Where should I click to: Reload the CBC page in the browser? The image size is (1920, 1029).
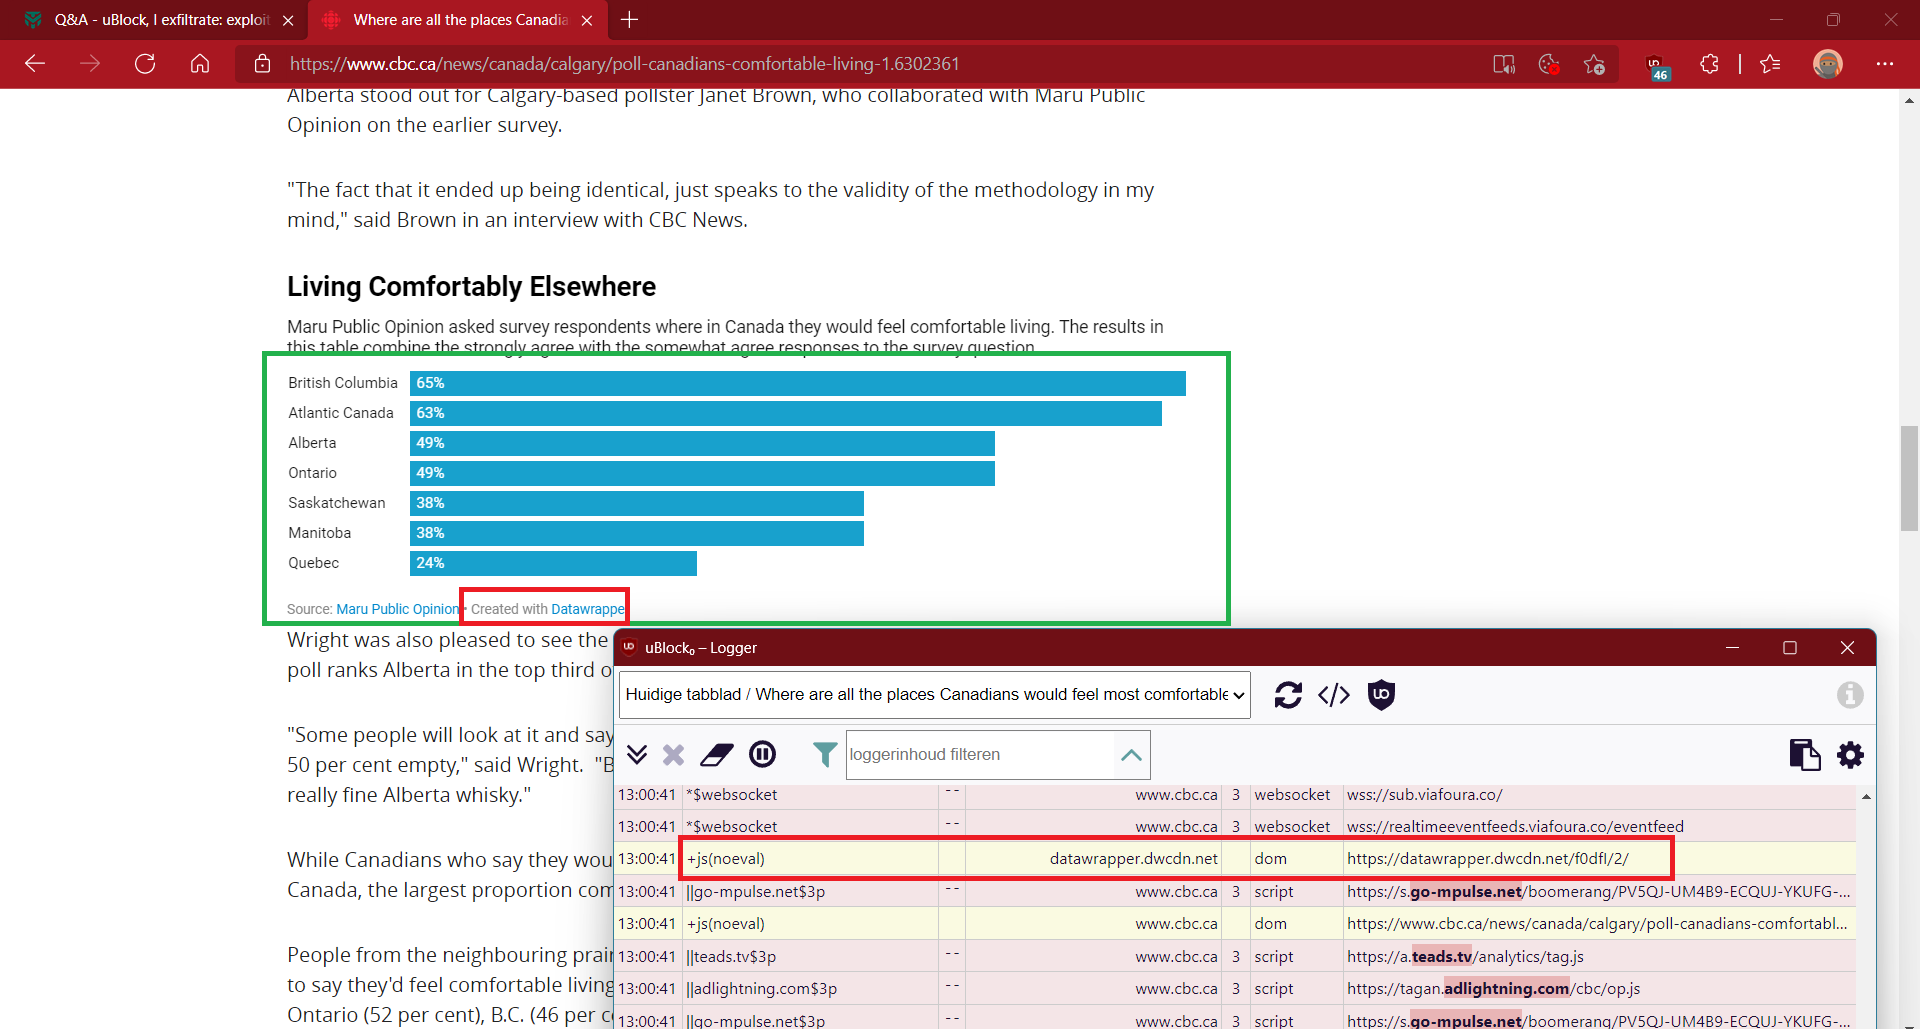(x=145, y=64)
